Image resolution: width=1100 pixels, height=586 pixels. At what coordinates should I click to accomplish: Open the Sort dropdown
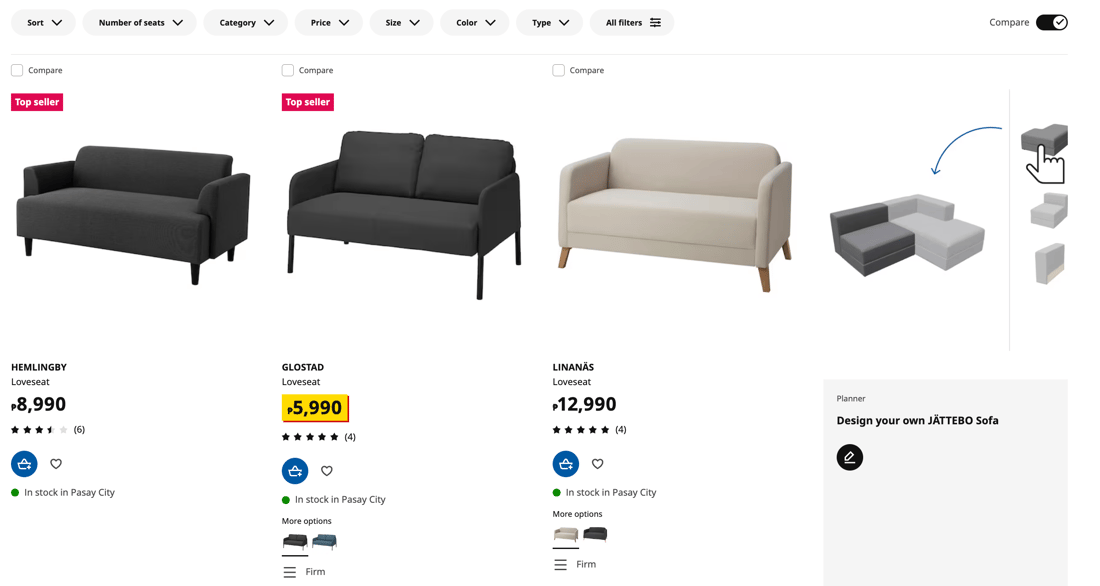43,21
